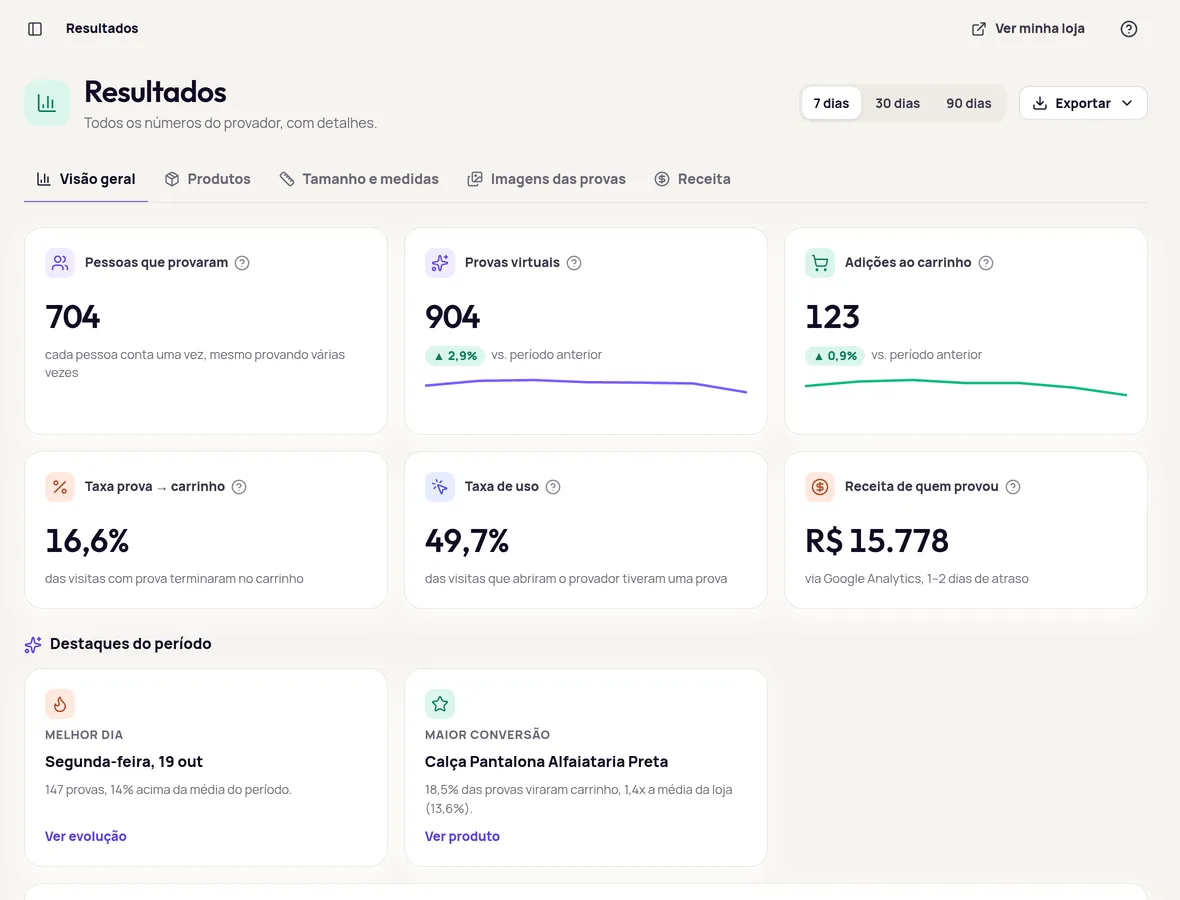
Task: Click the flame icon in Melhor dia card
Action: (60, 704)
